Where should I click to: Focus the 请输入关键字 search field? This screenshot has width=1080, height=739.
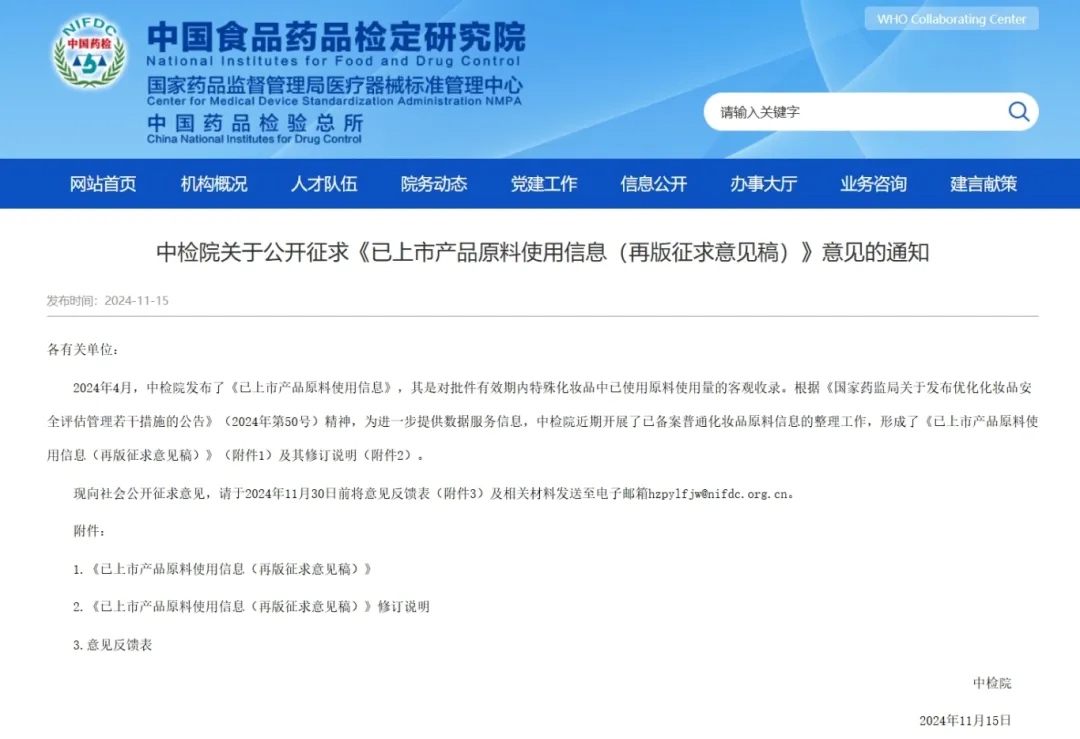pos(871,112)
